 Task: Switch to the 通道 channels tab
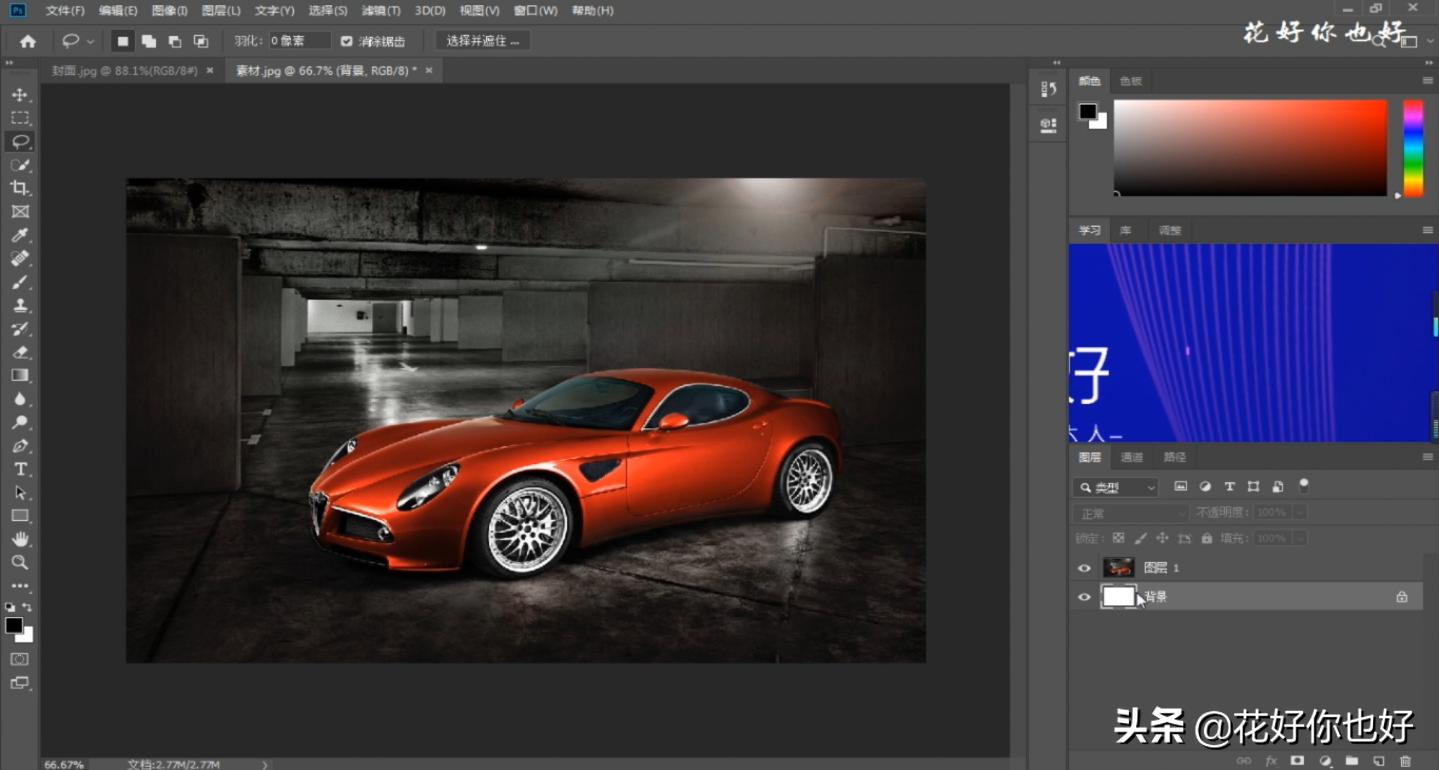(x=1131, y=457)
